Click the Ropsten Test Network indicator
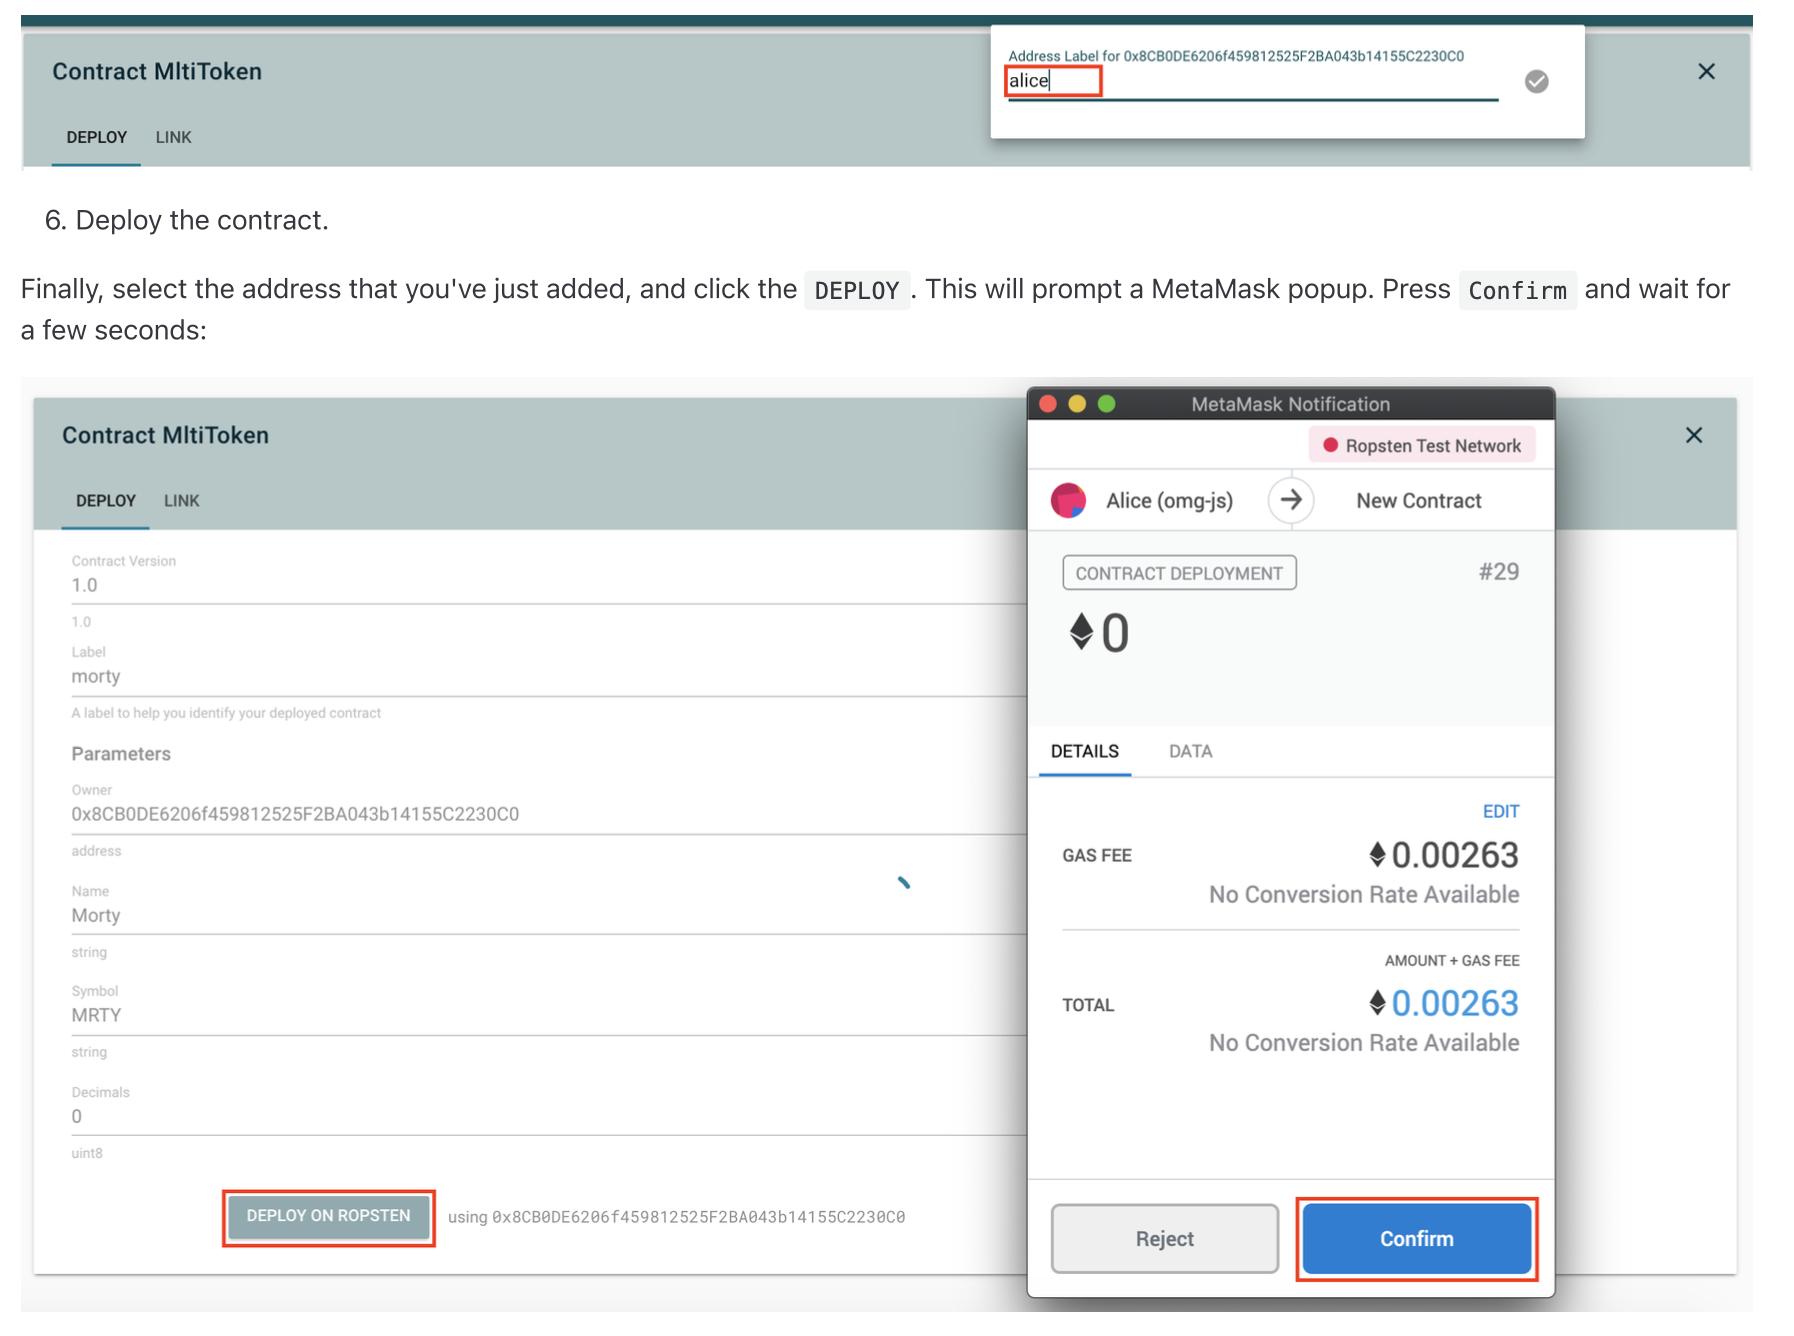The height and width of the screenshot is (1336, 1794). coord(1422,445)
